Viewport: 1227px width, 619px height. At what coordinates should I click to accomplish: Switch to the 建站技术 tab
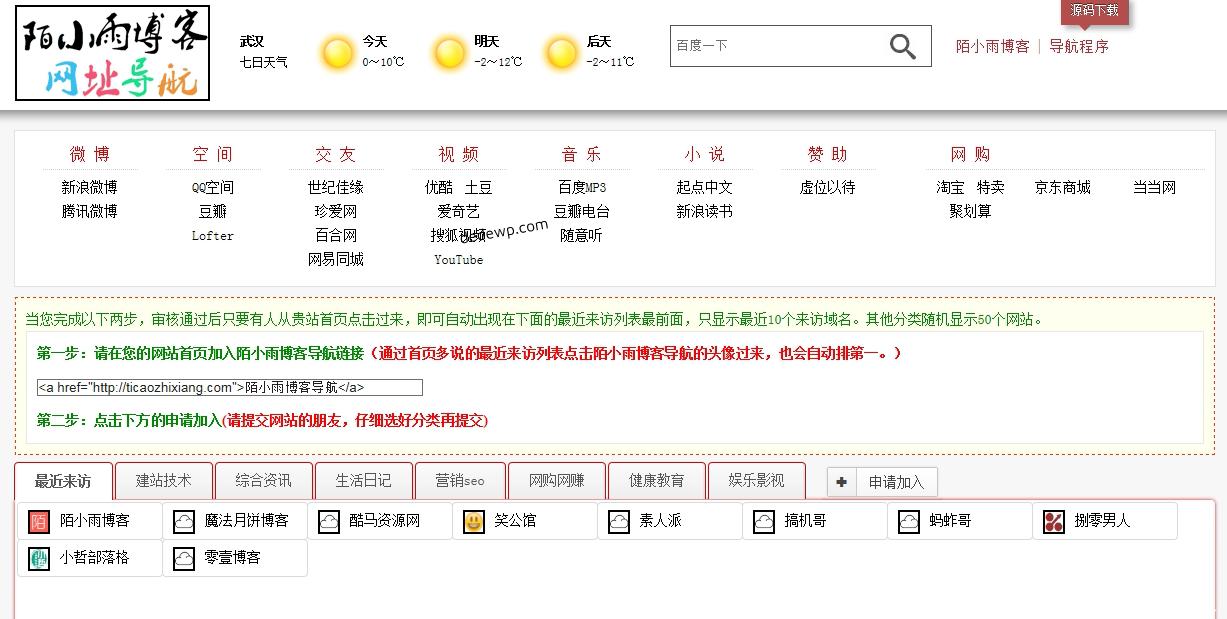tap(164, 481)
